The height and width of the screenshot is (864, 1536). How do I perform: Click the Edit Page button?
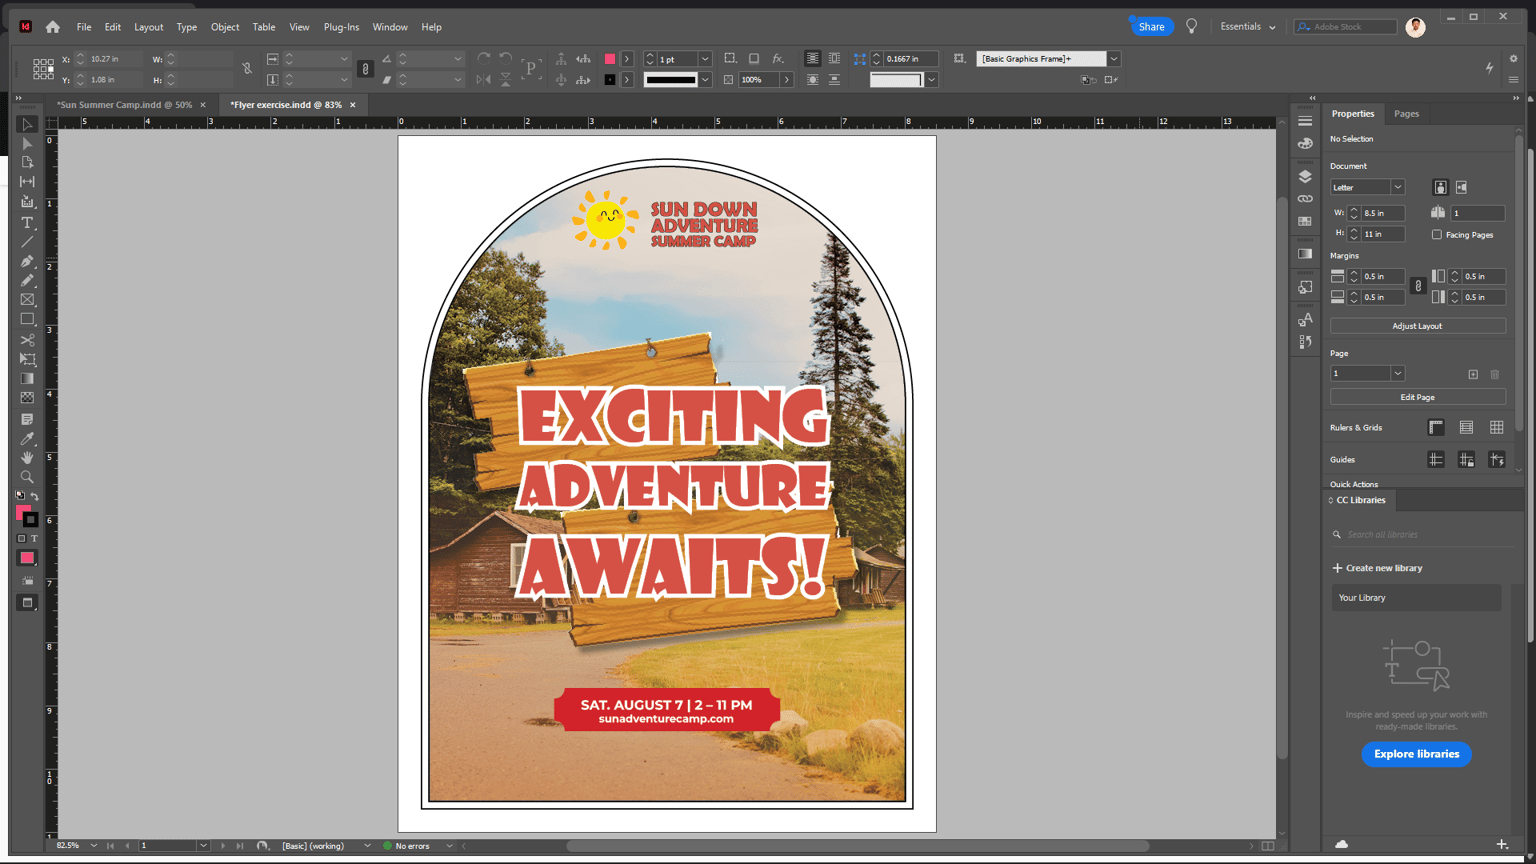1417,397
